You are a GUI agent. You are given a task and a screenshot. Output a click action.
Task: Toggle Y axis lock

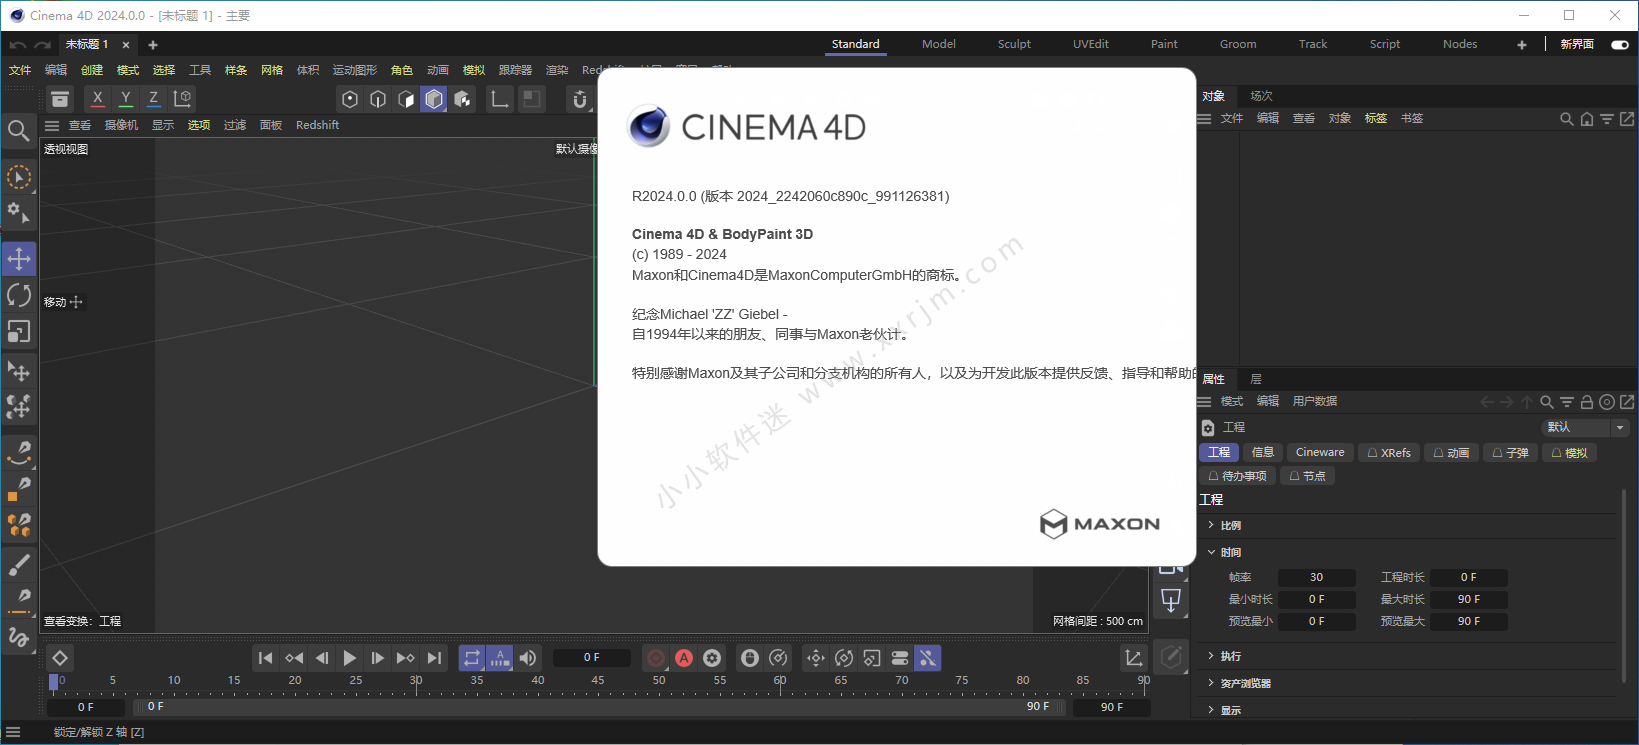pyautogui.click(x=125, y=99)
